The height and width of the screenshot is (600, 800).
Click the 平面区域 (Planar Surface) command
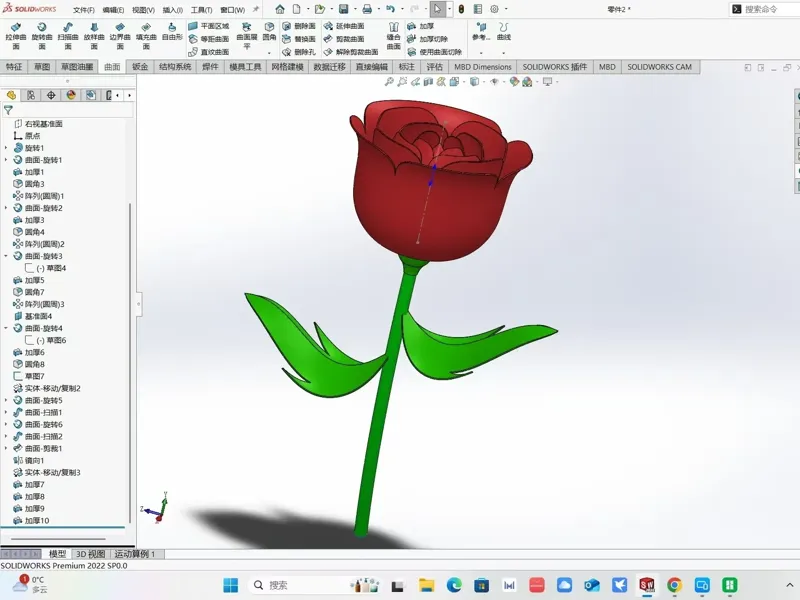click(x=209, y=26)
